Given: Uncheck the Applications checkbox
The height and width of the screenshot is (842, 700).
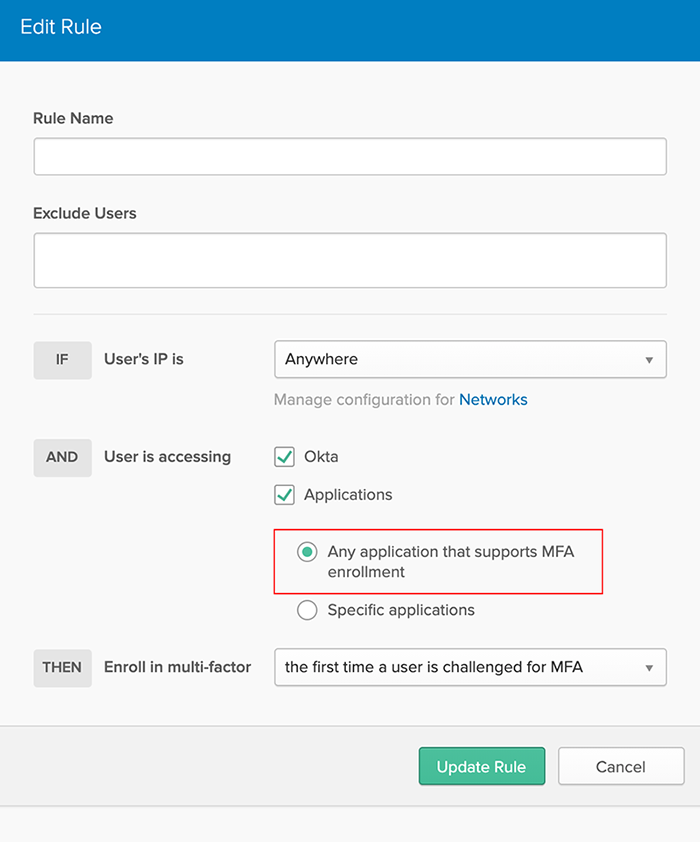Looking at the screenshot, I should [x=284, y=495].
